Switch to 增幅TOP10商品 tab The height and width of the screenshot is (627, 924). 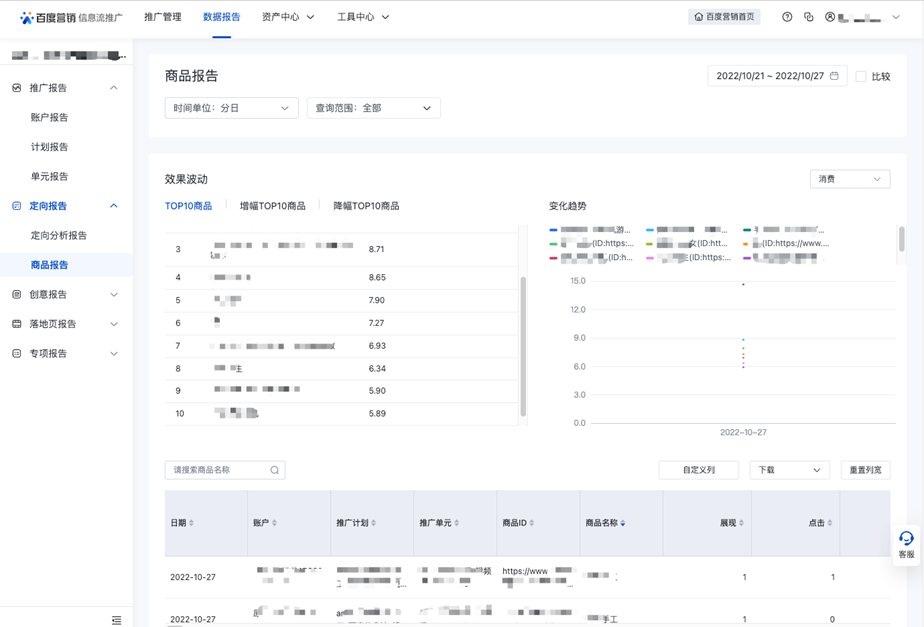(x=272, y=206)
